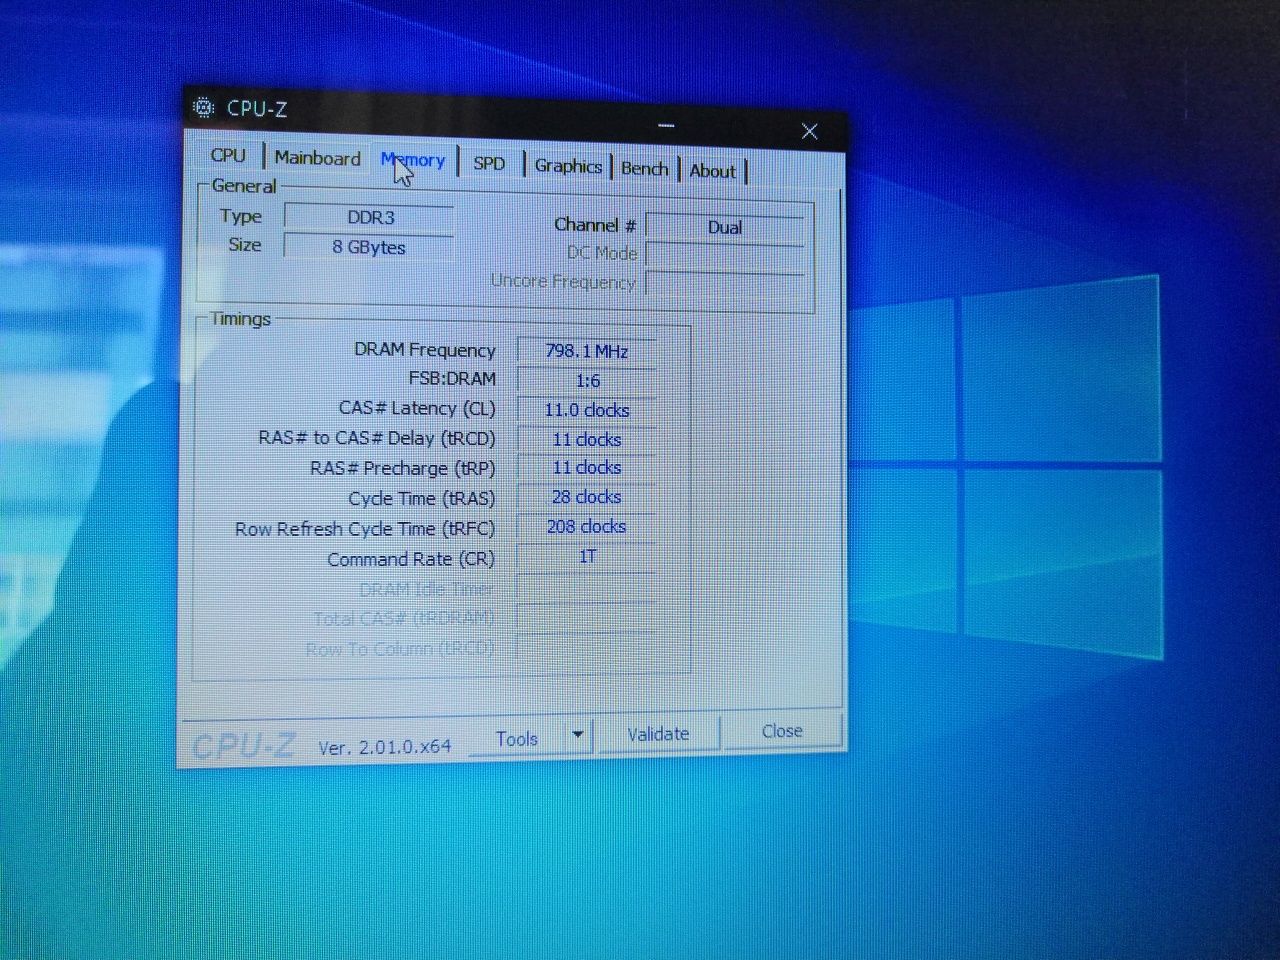The height and width of the screenshot is (960, 1280).
Task: Click the FSB:DRAM label
Action: (452, 378)
